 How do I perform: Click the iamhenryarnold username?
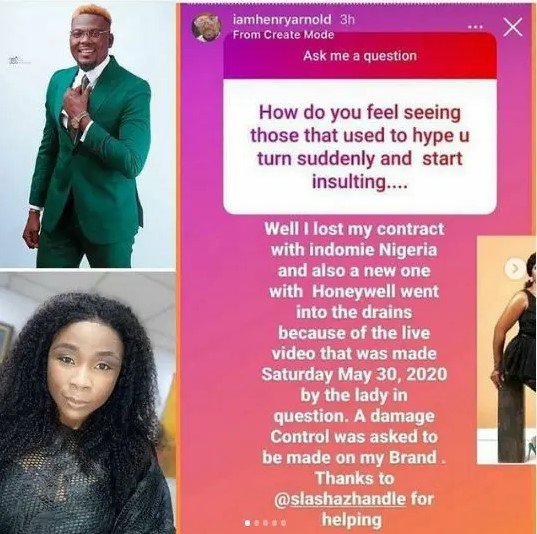tap(282, 20)
